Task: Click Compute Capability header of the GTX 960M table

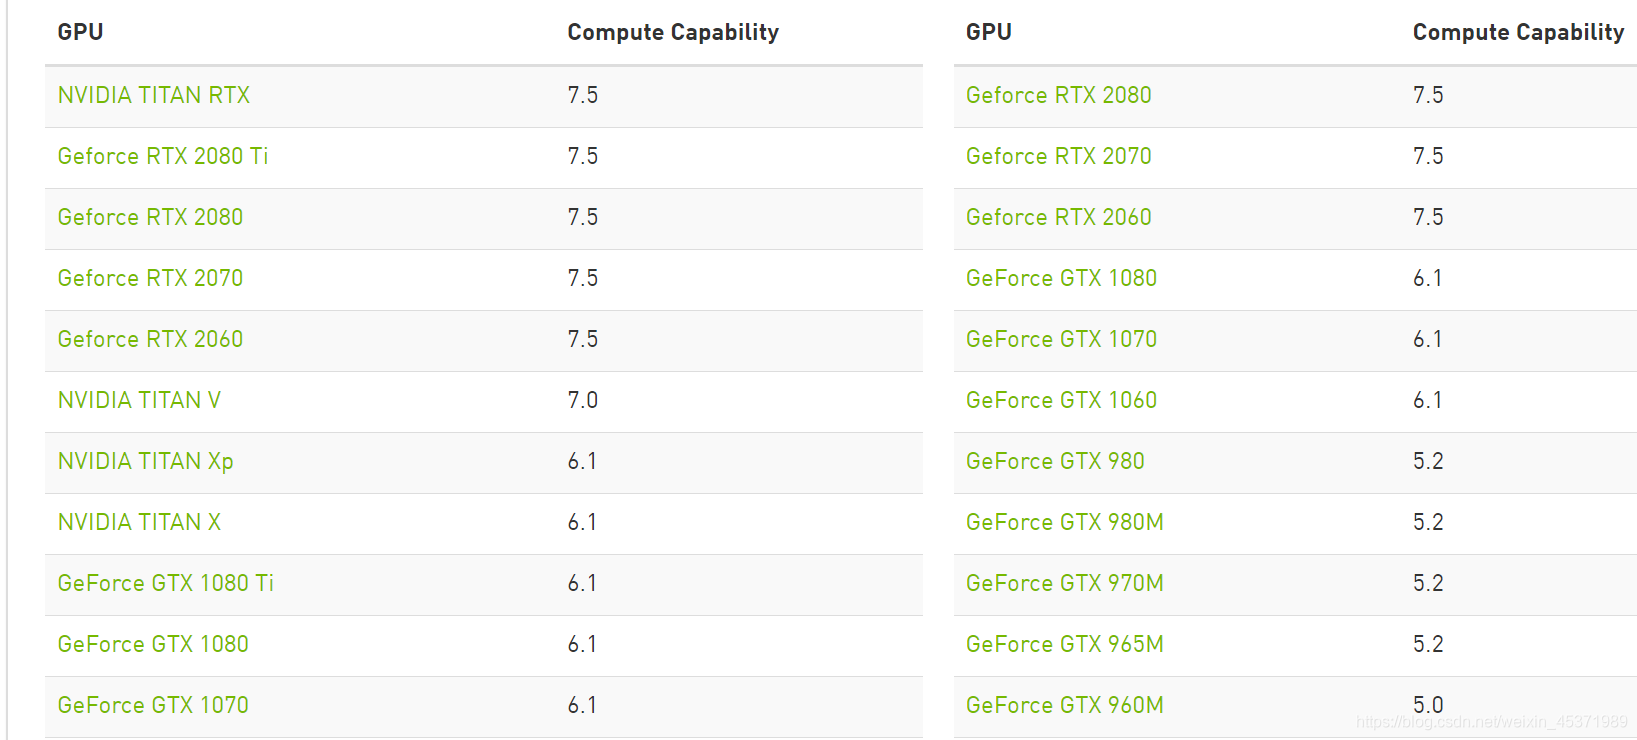Action: (x=1518, y=32)
